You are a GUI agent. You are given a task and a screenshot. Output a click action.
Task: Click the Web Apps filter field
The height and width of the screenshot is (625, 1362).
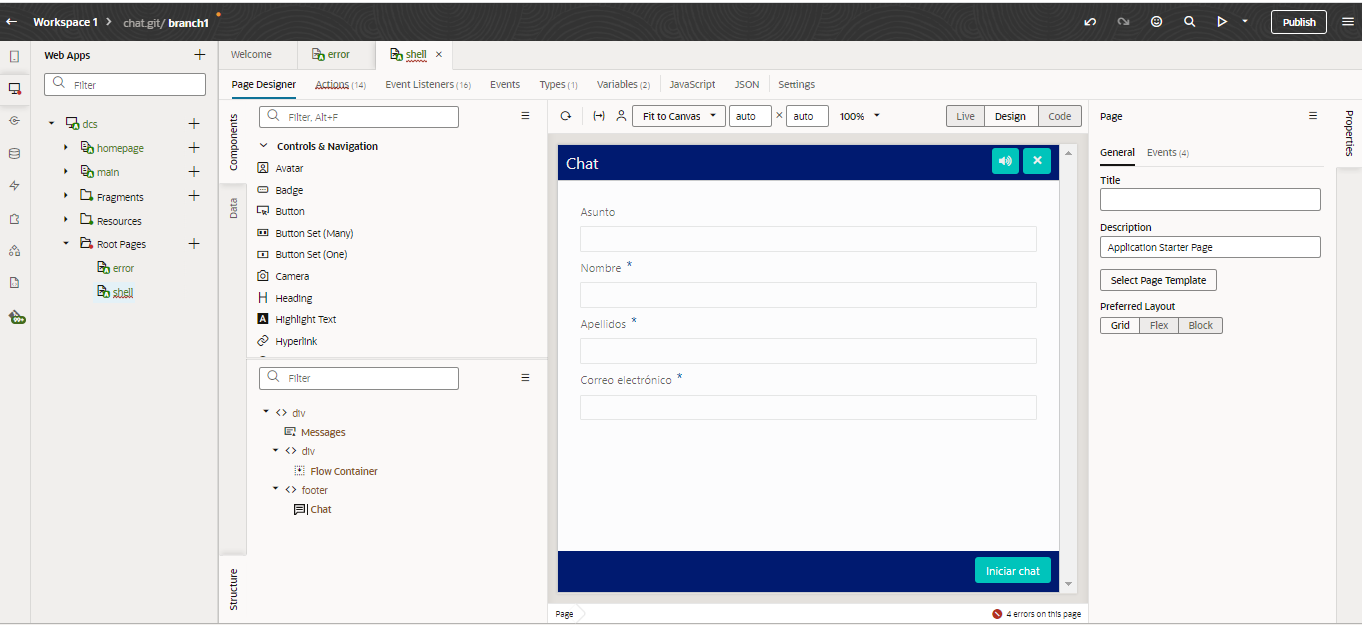pyautogui.click(x=125, y=85)
